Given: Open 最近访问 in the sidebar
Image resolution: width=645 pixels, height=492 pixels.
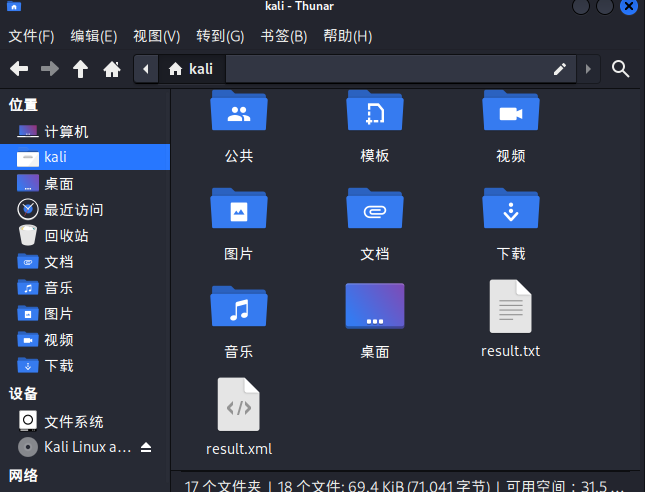Looking at the screenshot, I should pos(85,210).
